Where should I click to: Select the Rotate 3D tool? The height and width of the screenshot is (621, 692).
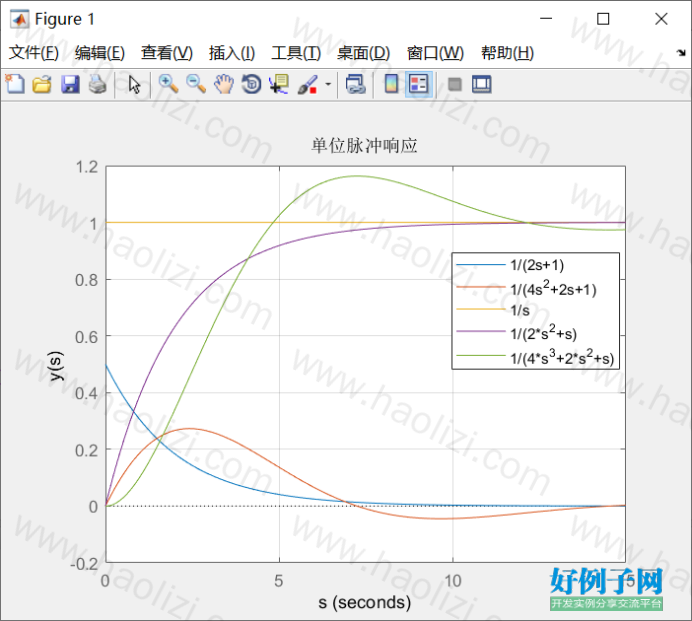click(252, 84)
